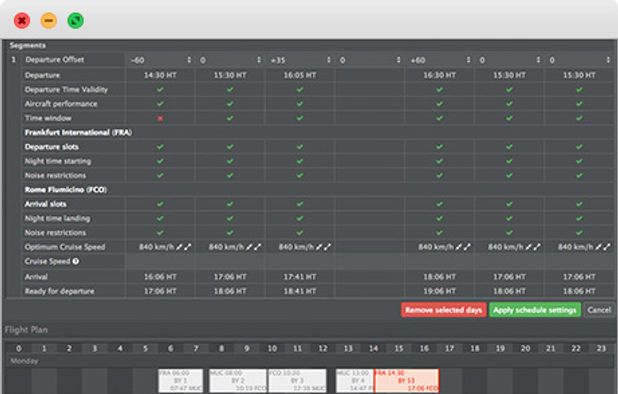Click hour 20 in the Flight Plan timeline
This screenshot has height=394, width=618.
coord(525,348)
